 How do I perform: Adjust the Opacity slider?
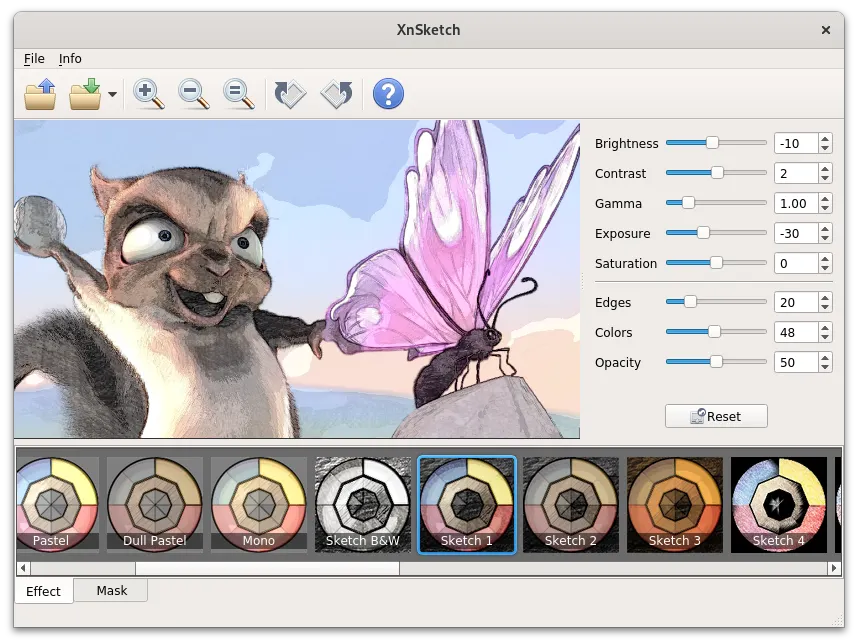(716, 362)
